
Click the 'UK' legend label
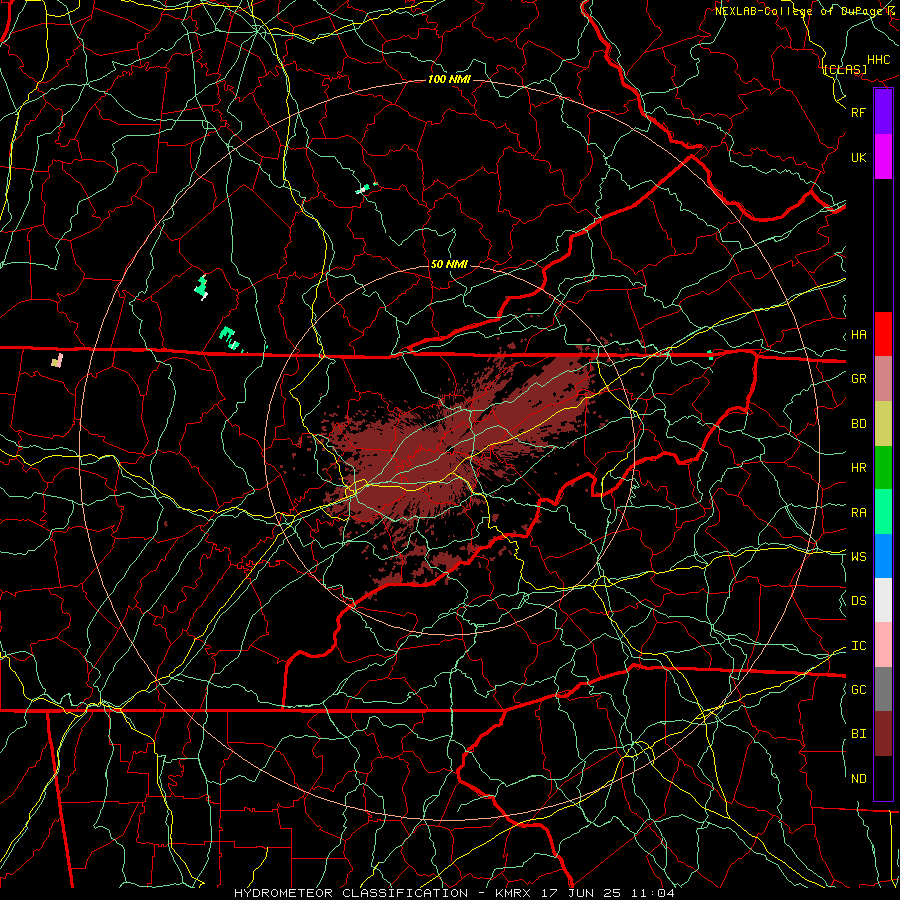click(858, 157)
